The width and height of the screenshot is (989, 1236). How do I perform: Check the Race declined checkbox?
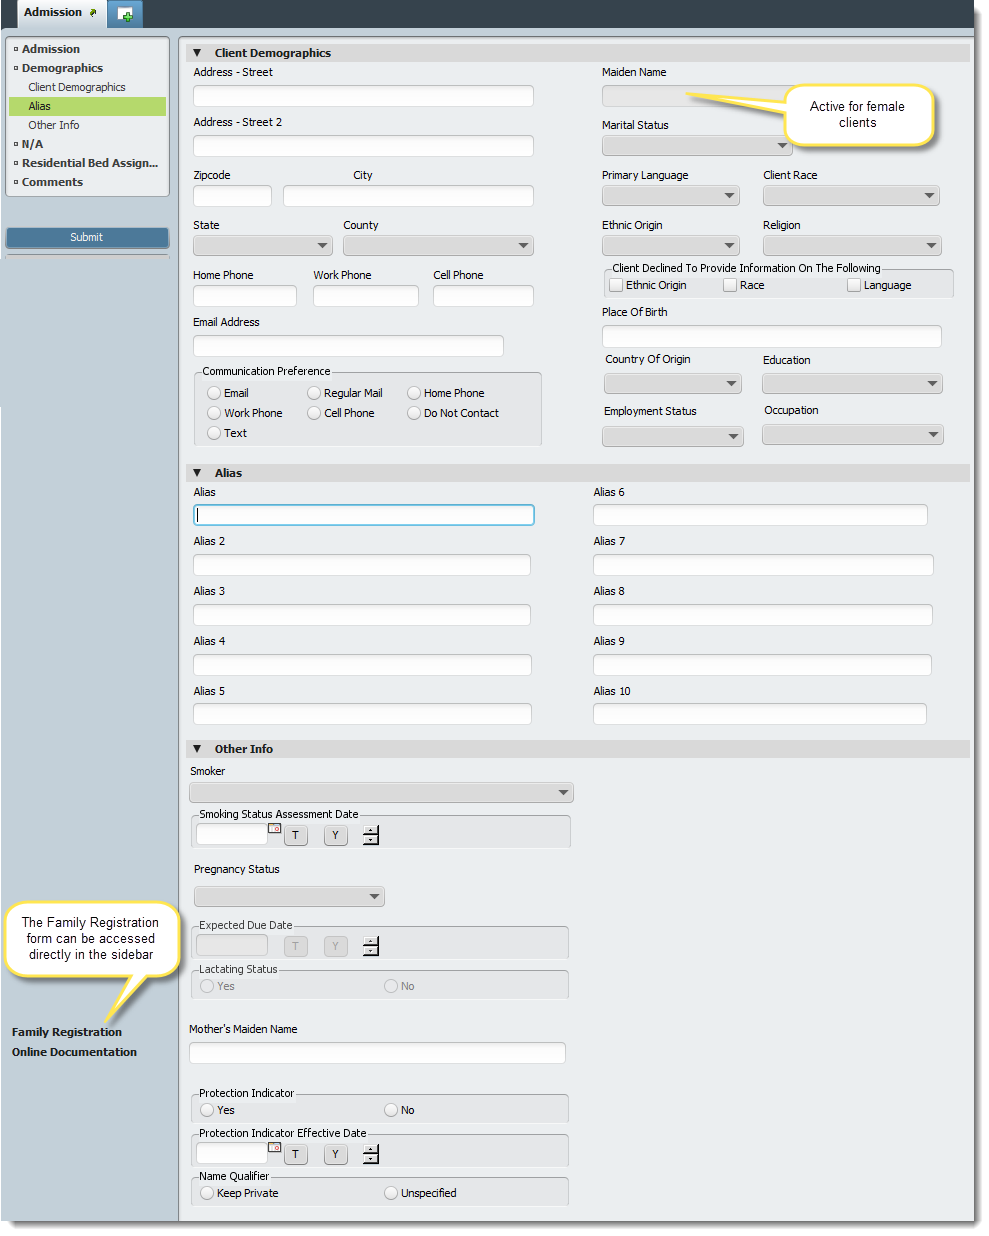(730, 285)
